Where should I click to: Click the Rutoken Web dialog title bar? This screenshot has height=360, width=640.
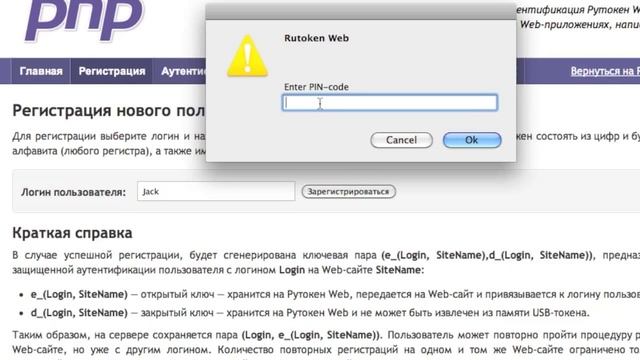(361, 12)
